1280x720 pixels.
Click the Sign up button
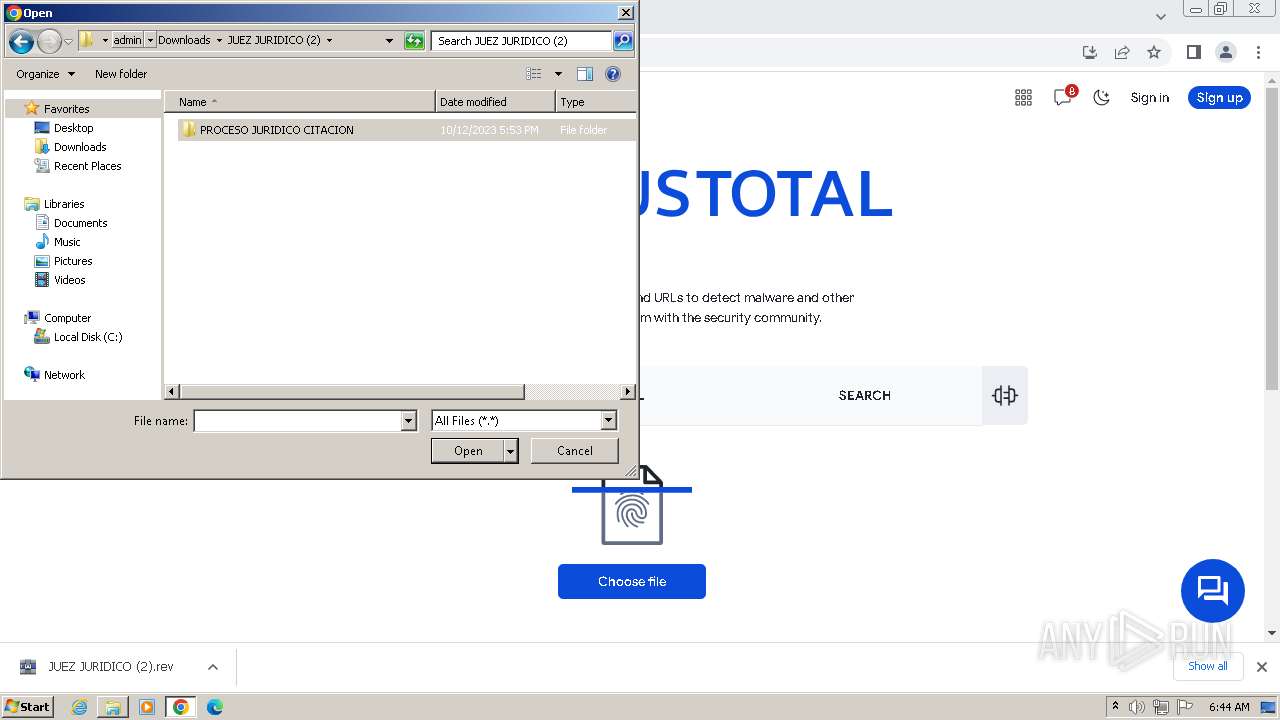point(1219,97)
